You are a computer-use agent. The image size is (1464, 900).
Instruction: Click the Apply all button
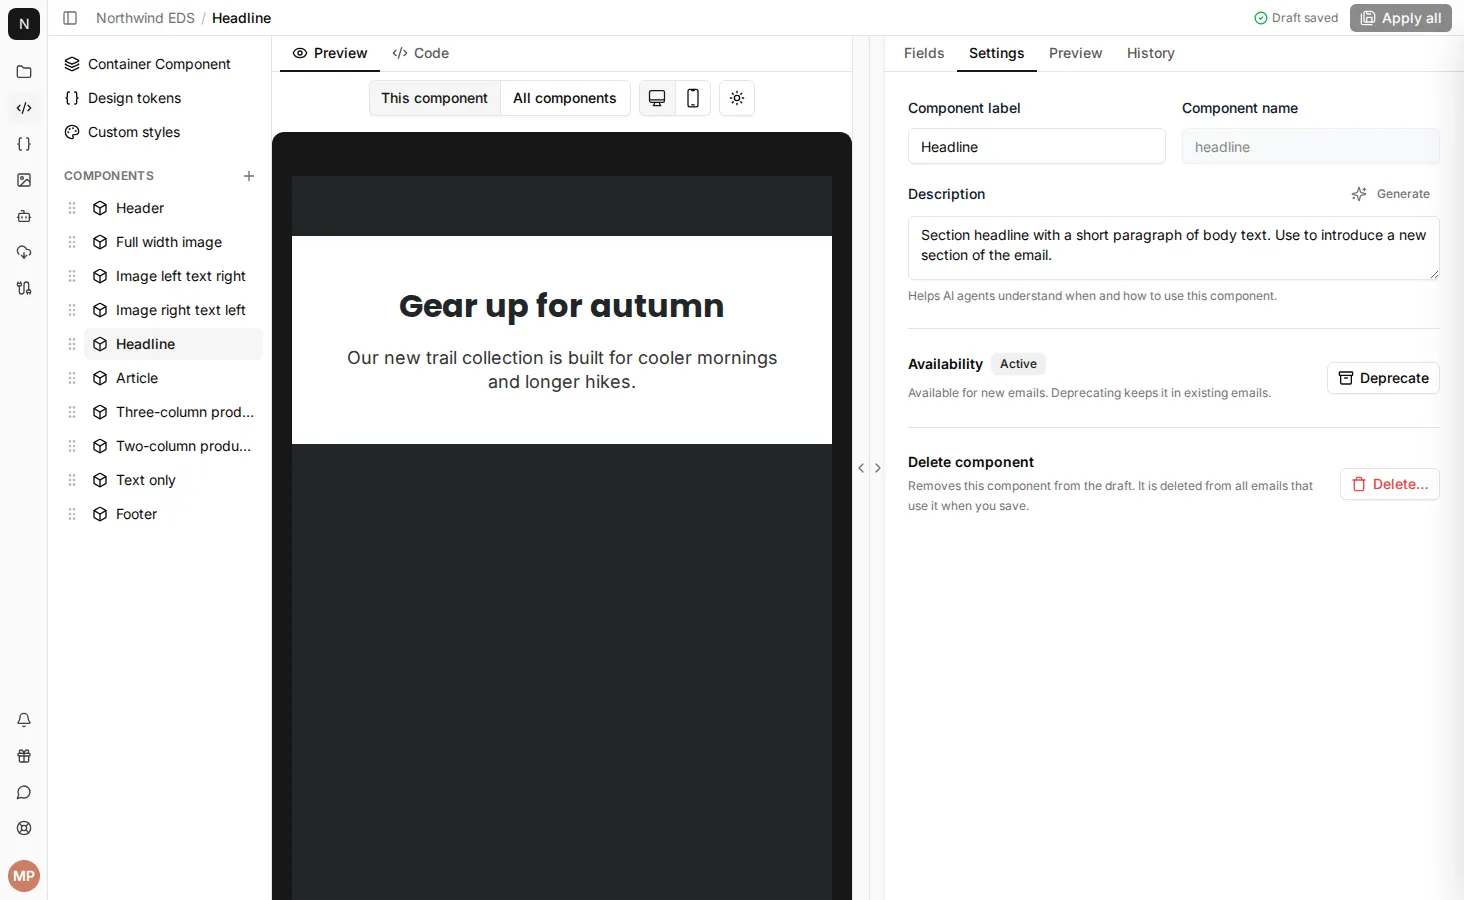[x=1400, y=18]
